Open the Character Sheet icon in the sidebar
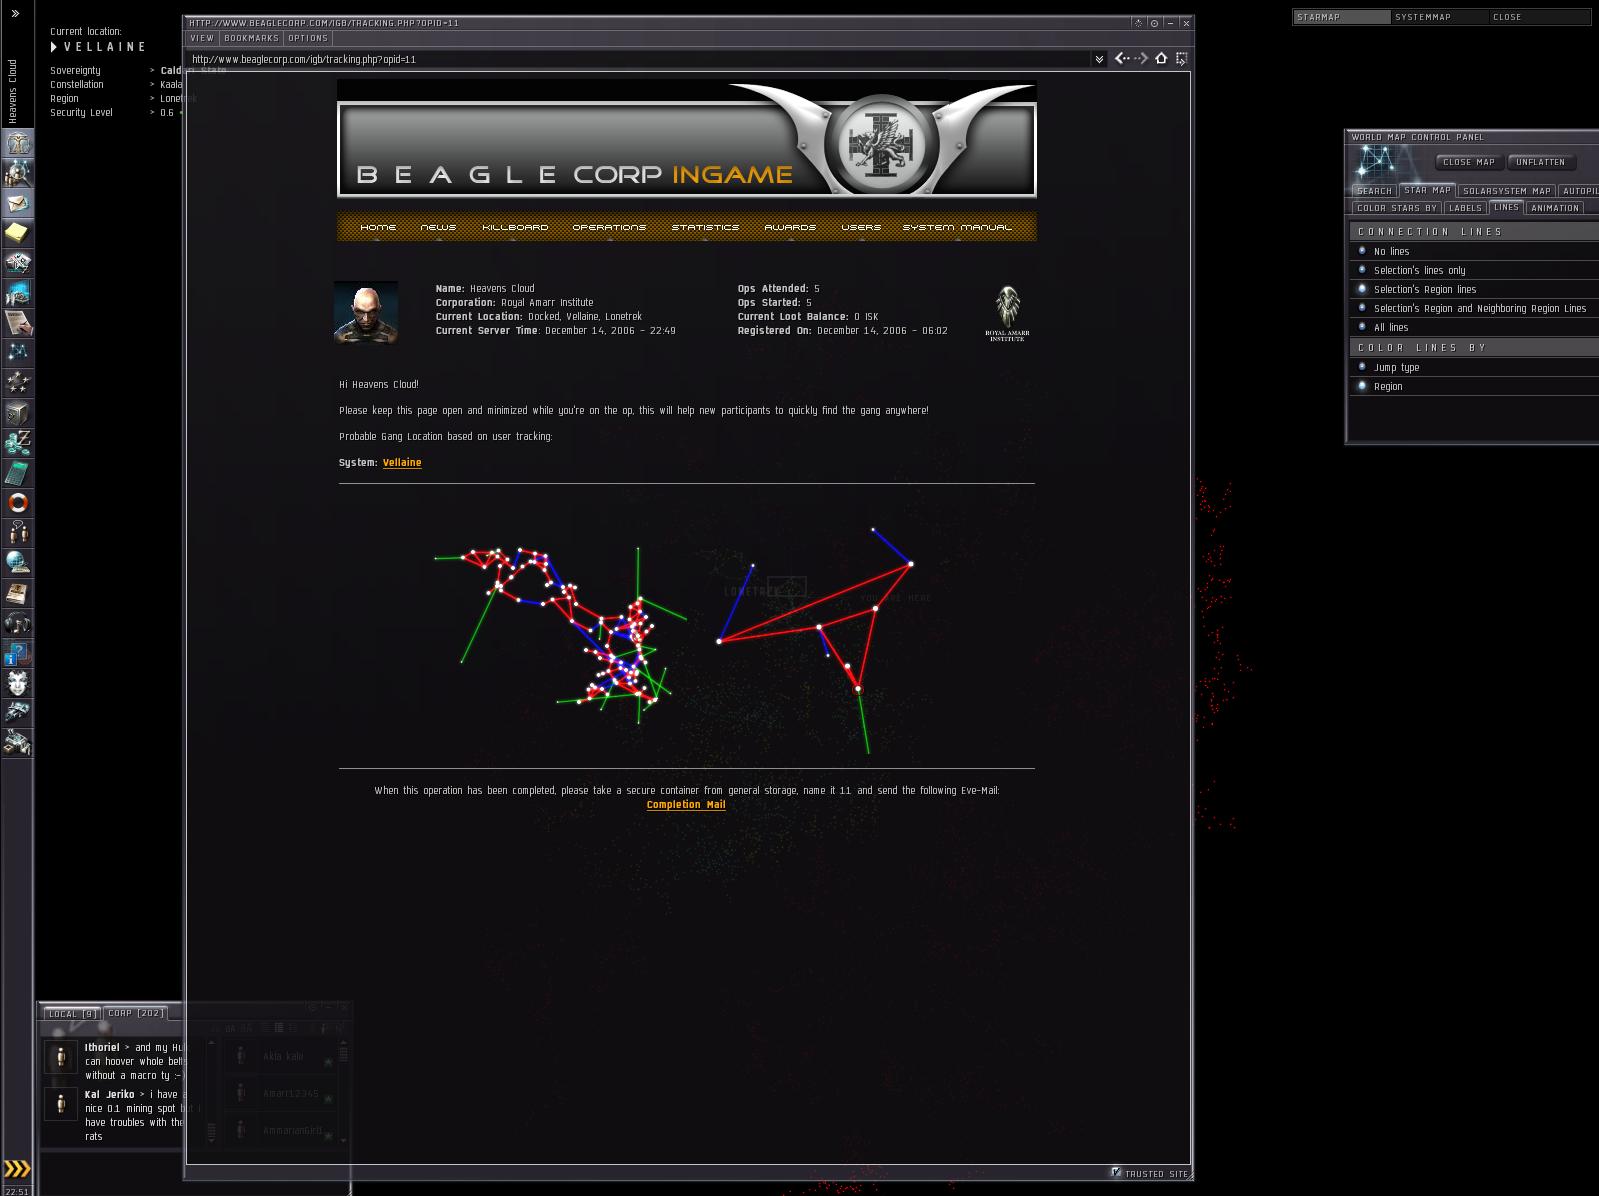 [18, 143]
